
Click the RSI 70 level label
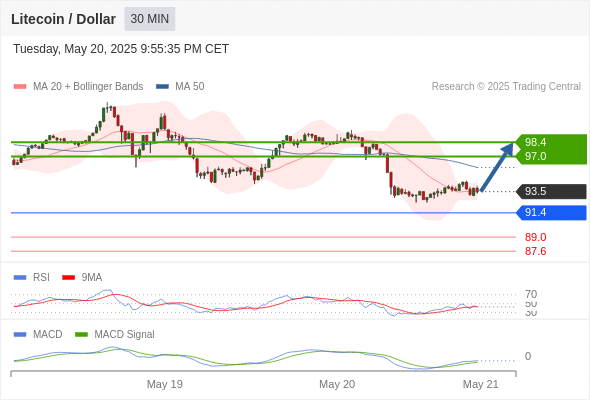click(x=531, y=294)
